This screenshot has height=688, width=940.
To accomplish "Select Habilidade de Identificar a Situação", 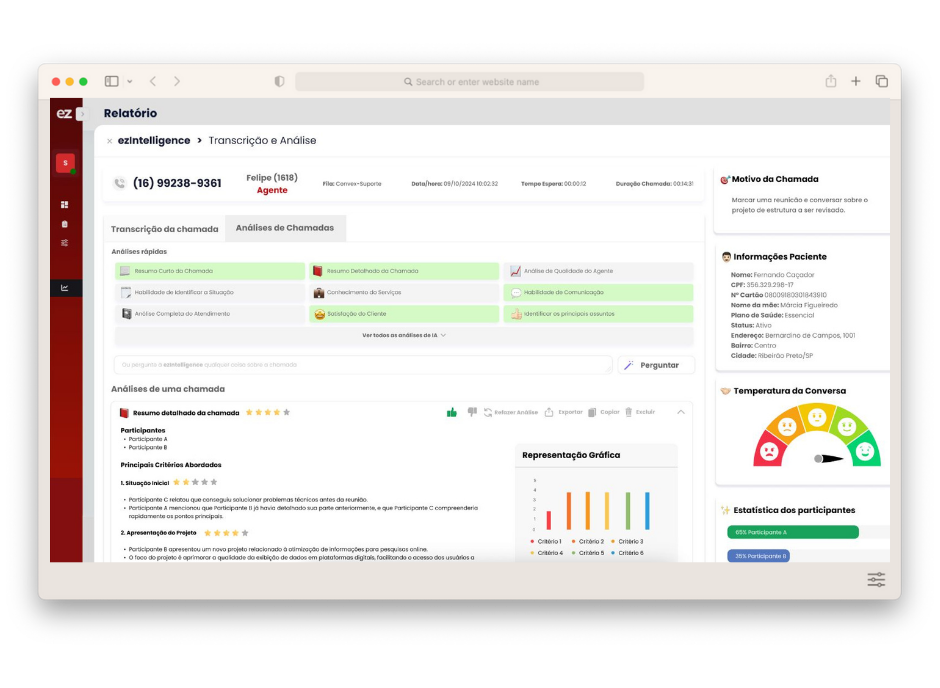I will point(210,292).
